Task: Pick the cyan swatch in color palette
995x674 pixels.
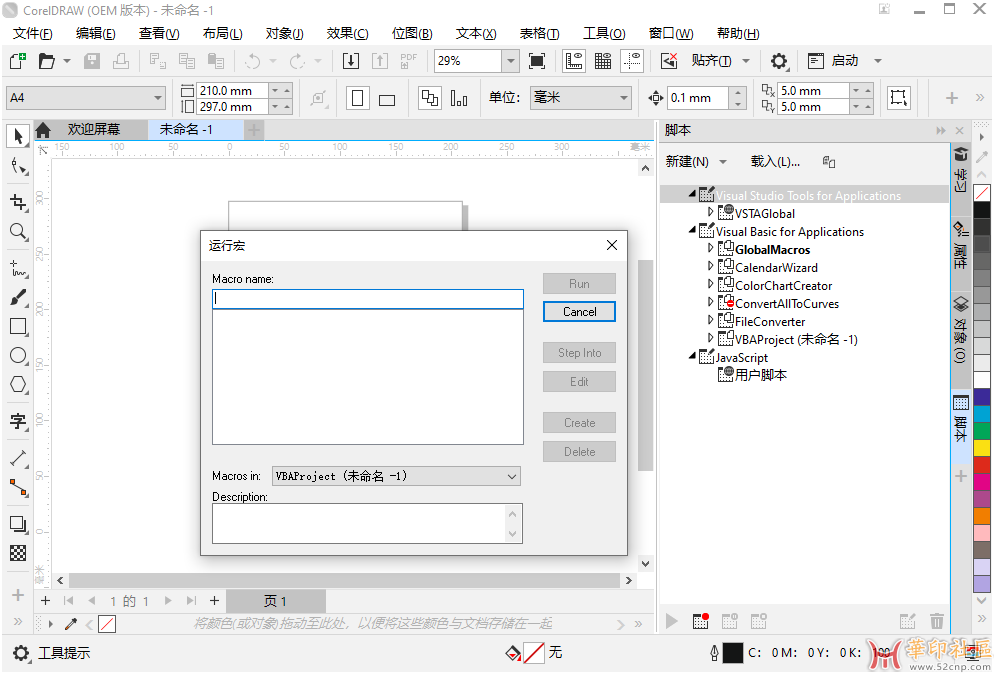Action: [982, 413]
